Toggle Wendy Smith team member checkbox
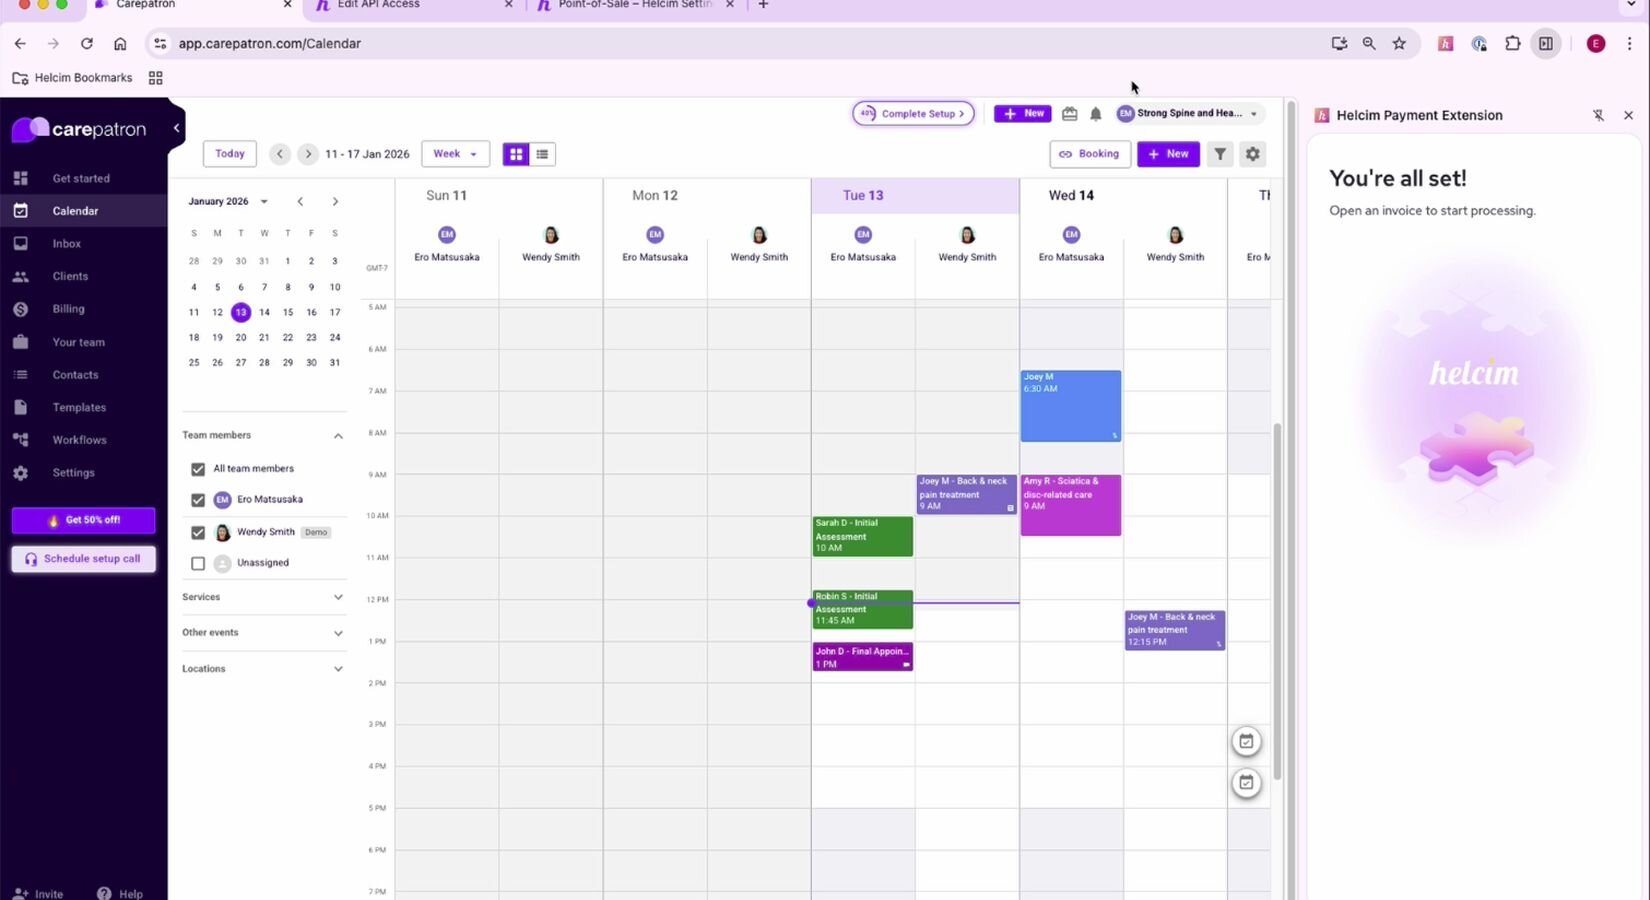1650x900 pixels. coord(198,533)
